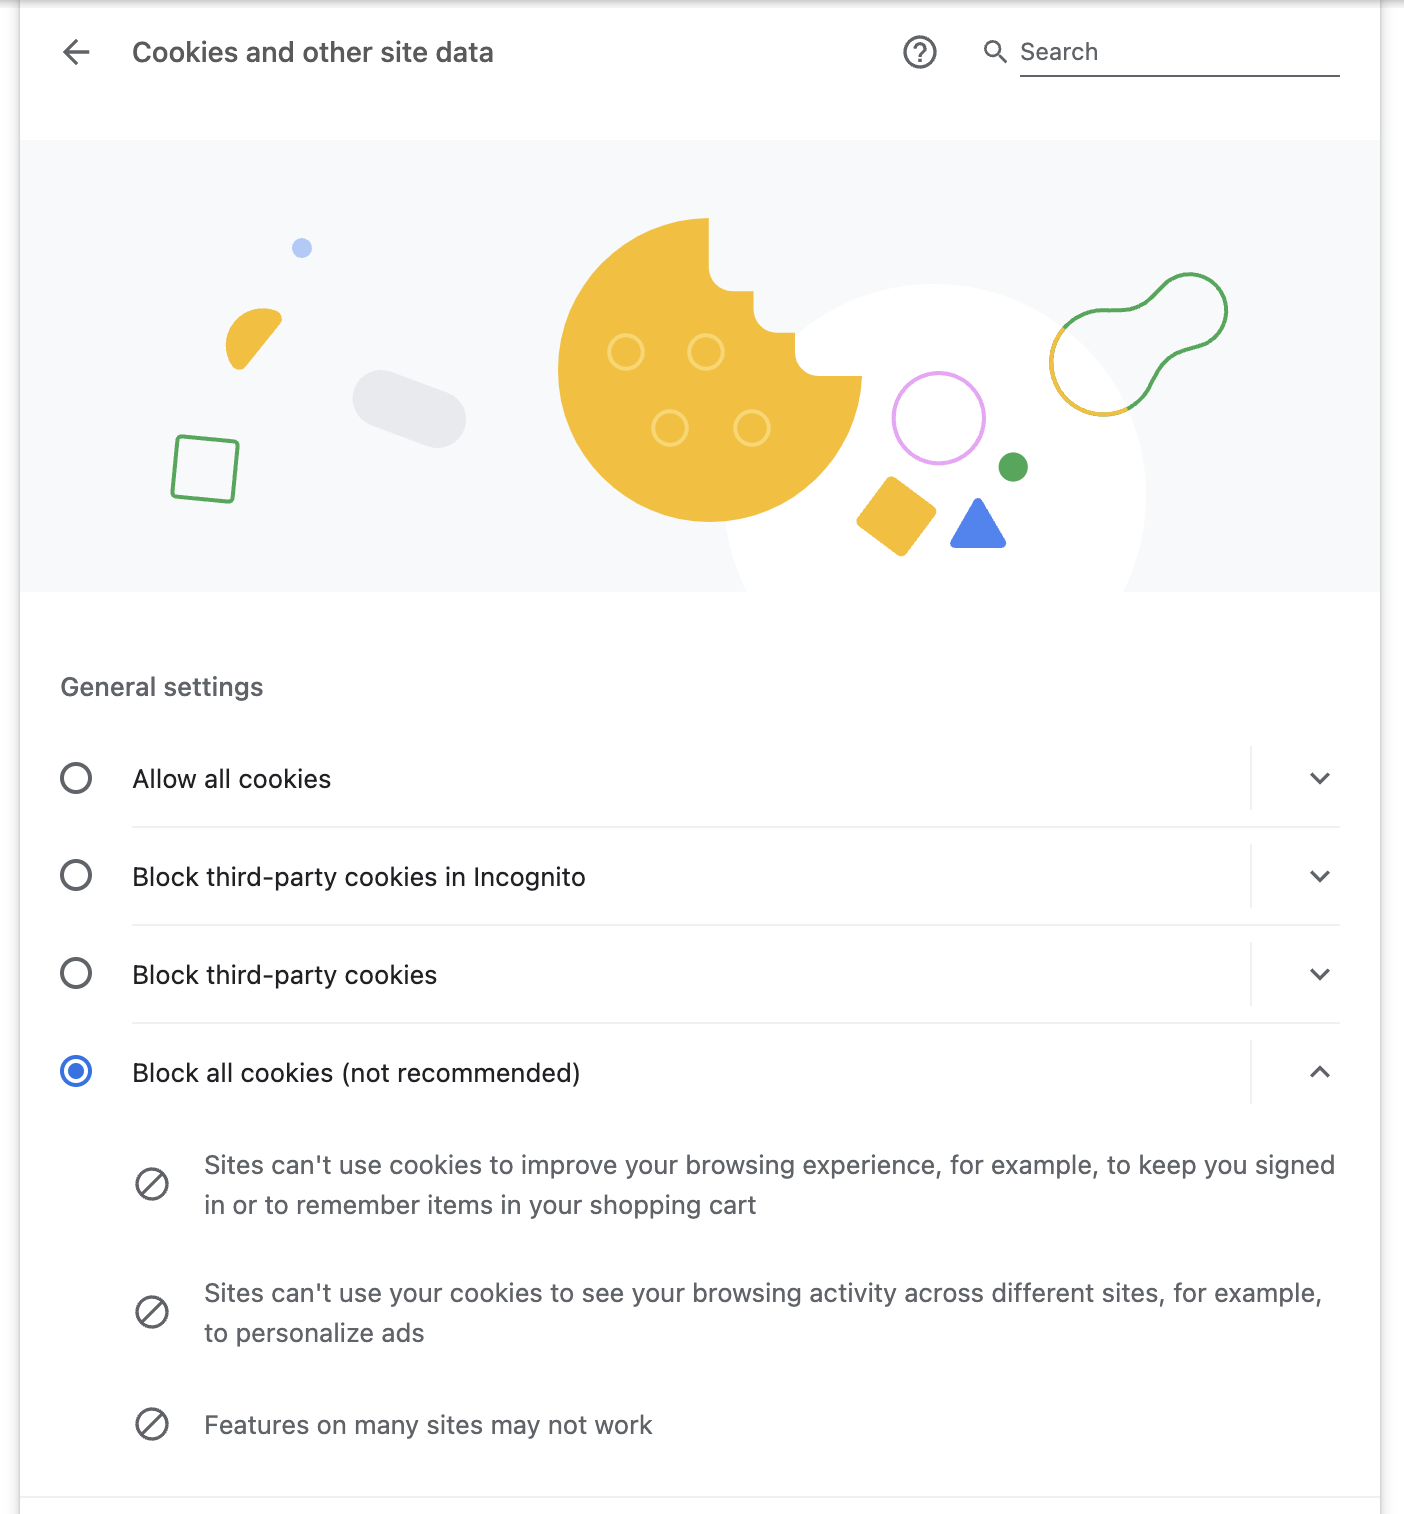This screenshot has width=1404, height=1514.
Task: Select Block third-party cookies in Incognito radio
Action: 76,875
